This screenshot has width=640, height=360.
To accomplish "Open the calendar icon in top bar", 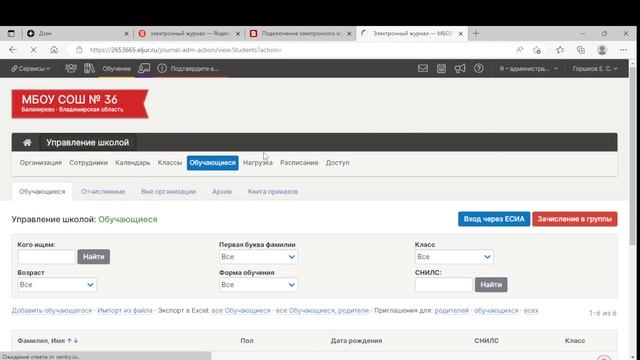I will pos(441,68).
